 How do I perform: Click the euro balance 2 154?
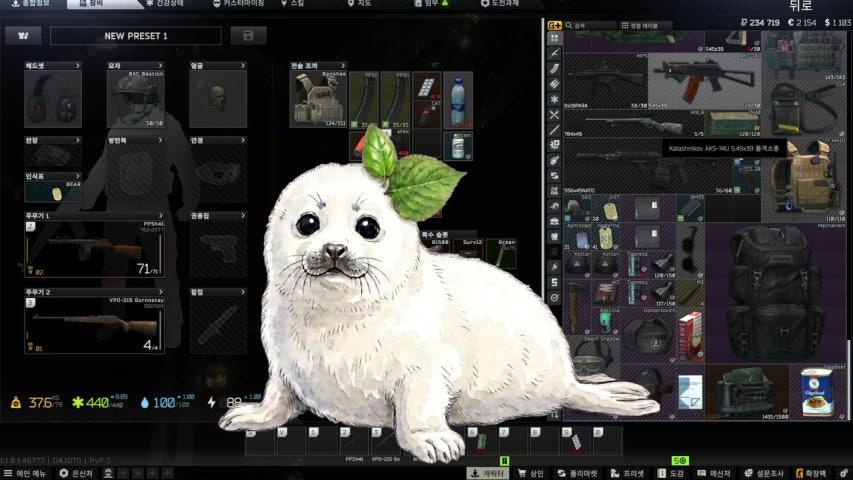[x=802, y=22]
